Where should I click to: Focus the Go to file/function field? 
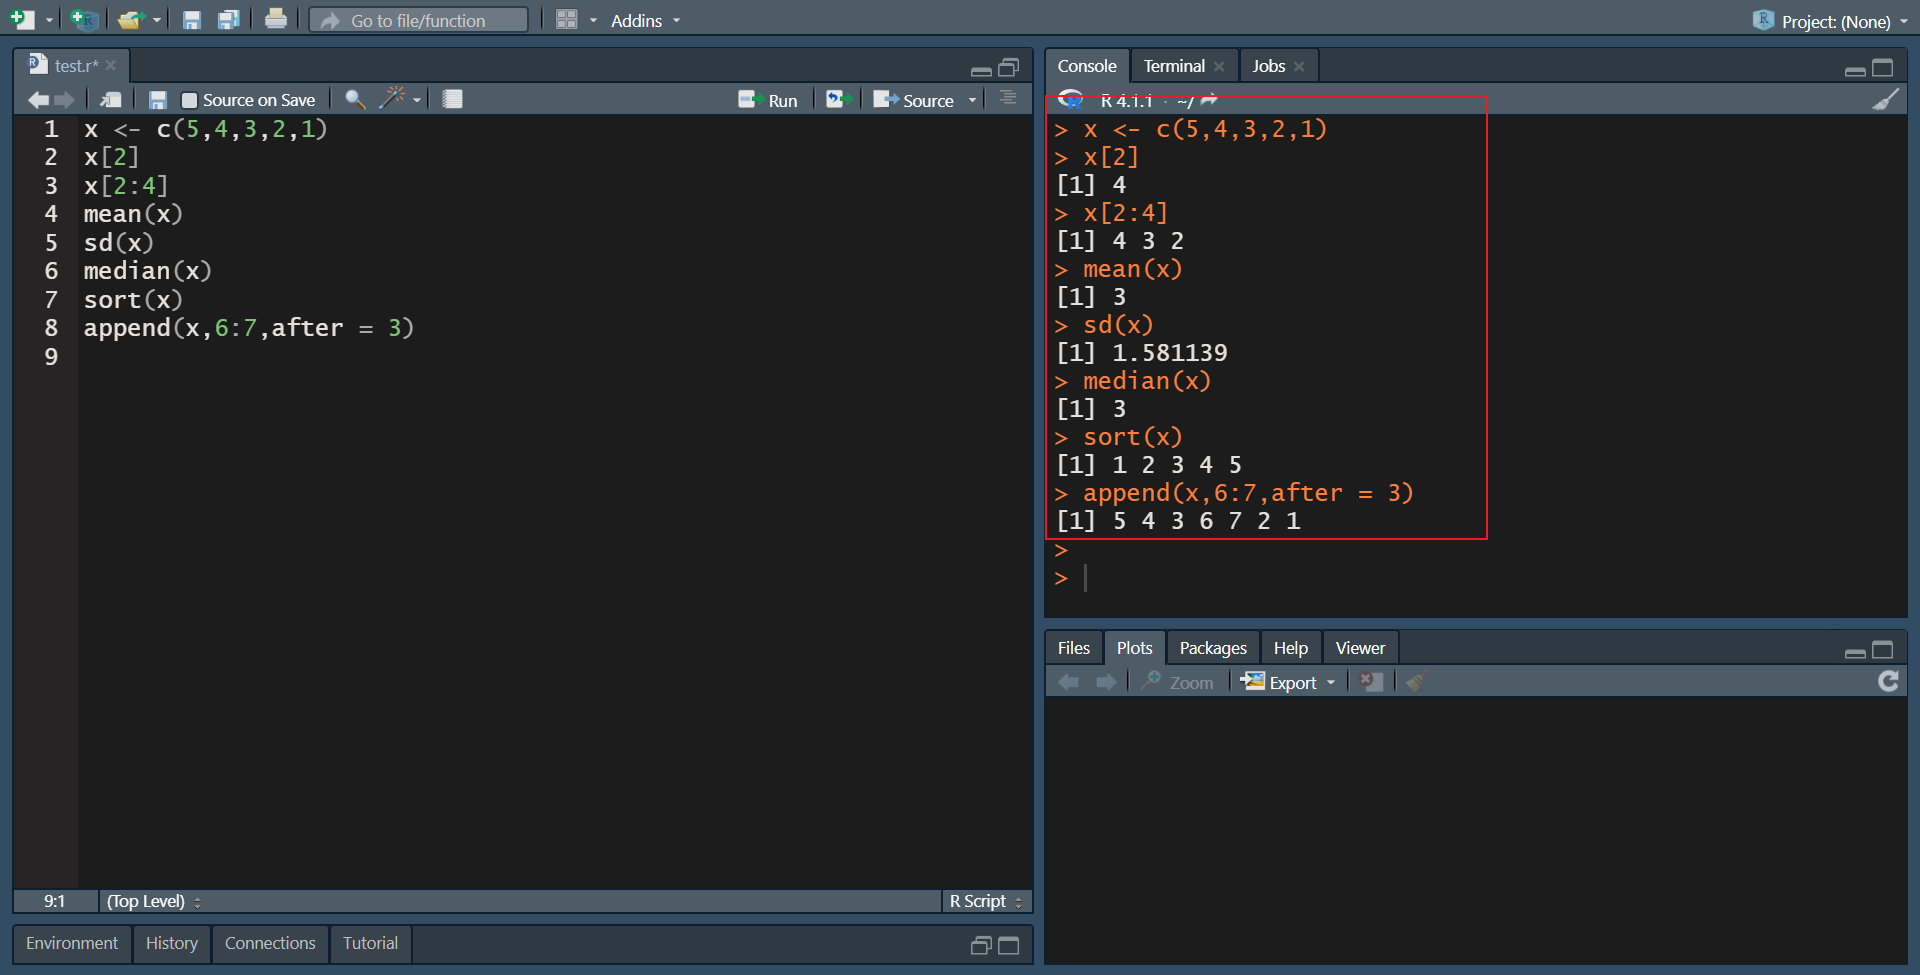(x=419, y=20)
